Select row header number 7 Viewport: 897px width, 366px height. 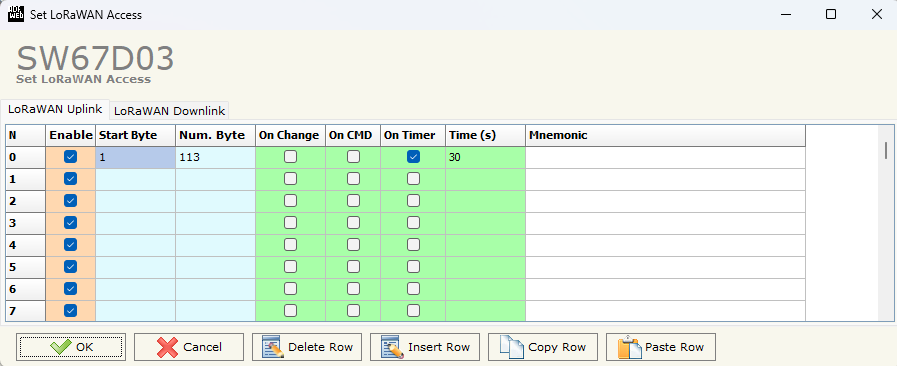[x=26, y=311]
